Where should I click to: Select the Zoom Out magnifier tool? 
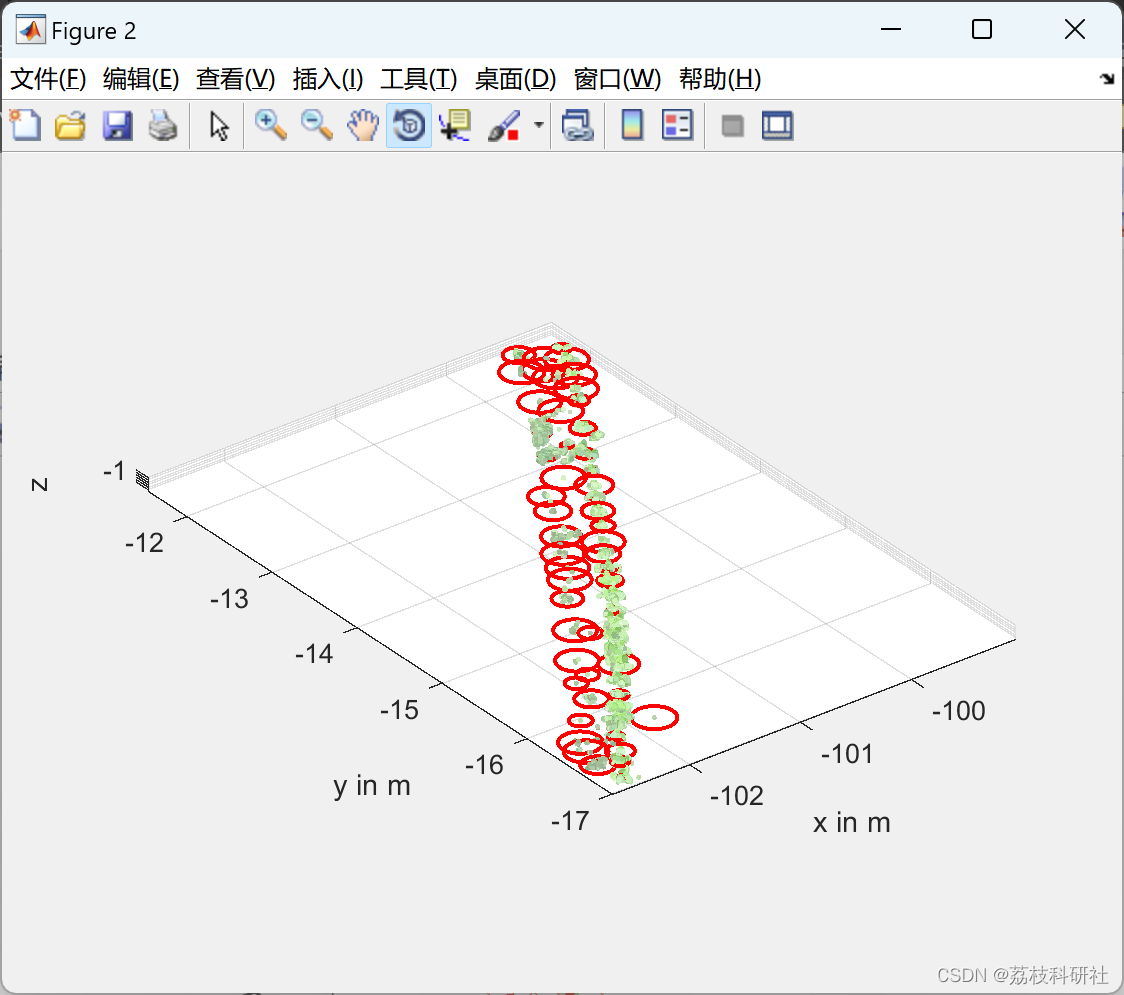coord(317,126)
